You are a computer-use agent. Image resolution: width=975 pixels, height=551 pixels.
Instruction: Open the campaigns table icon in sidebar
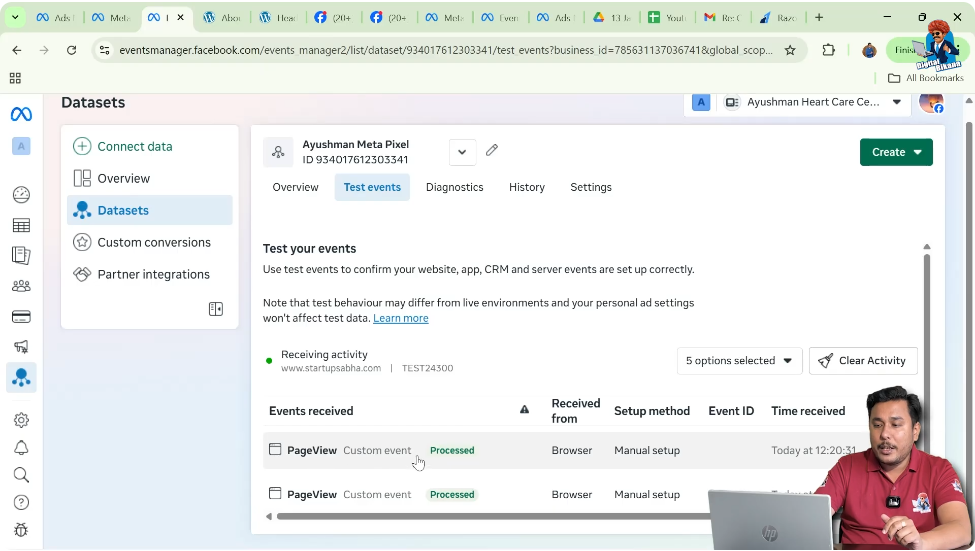[x=21, y=225]
